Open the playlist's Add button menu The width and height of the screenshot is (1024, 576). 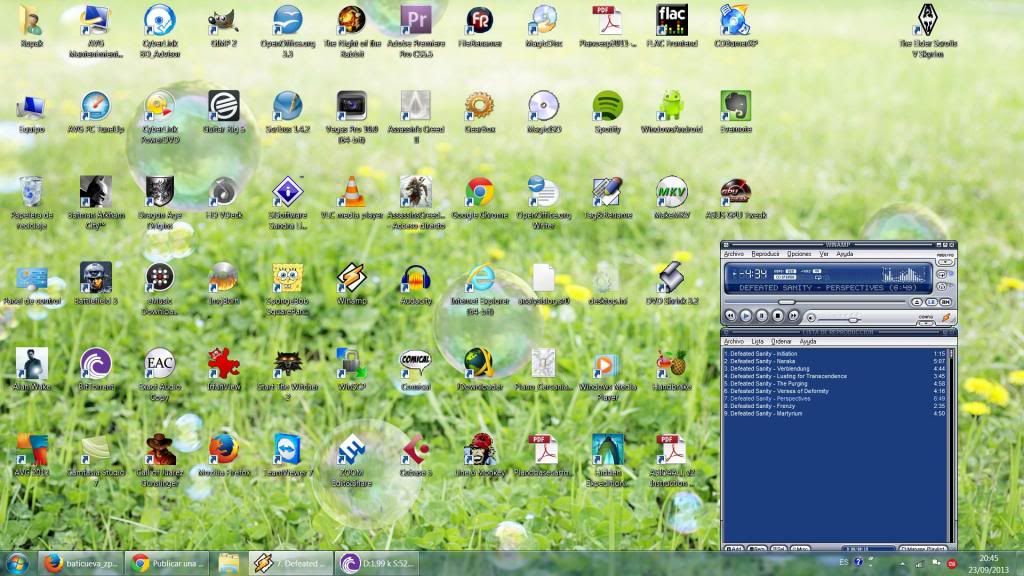pyautogui.click(x=734, y=549)
